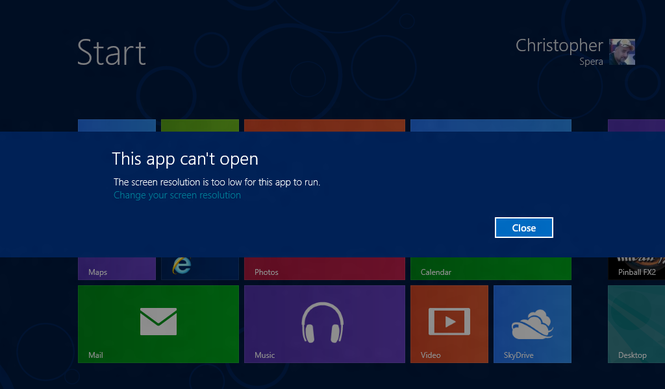Open the SkyDrive cloud tile
665x389 pixels.
532,324
